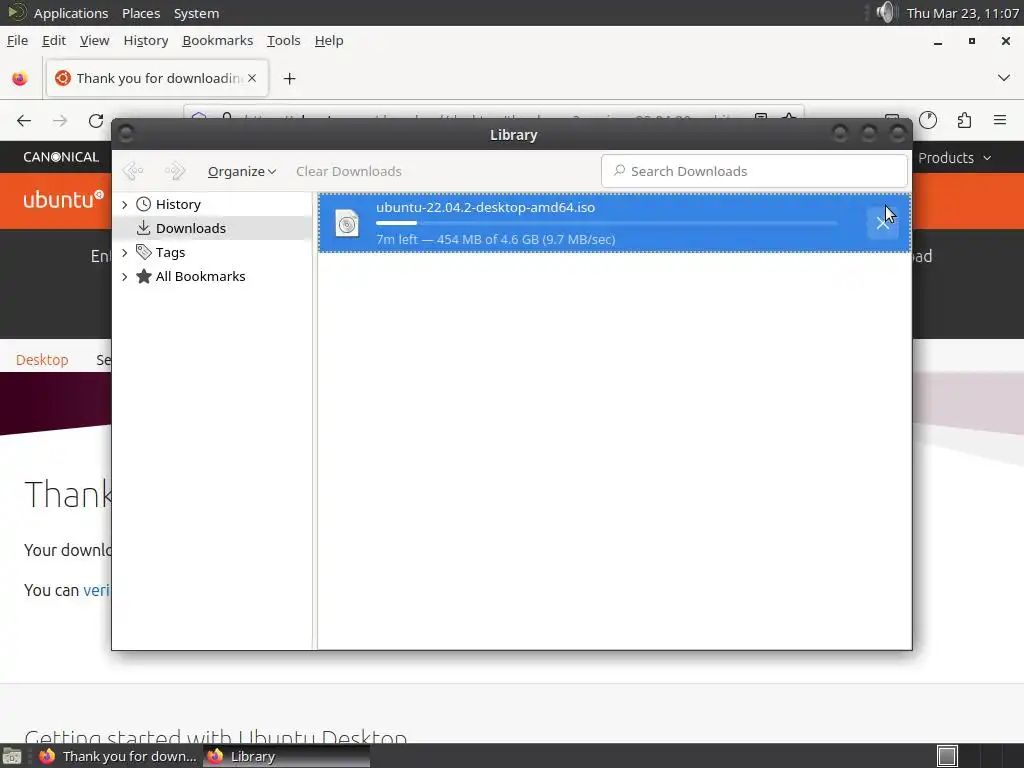Image resolution: width=1024 pixels, height=768 pixels.
Task: Focus the Search Downloads field
Action: (754, 171)
